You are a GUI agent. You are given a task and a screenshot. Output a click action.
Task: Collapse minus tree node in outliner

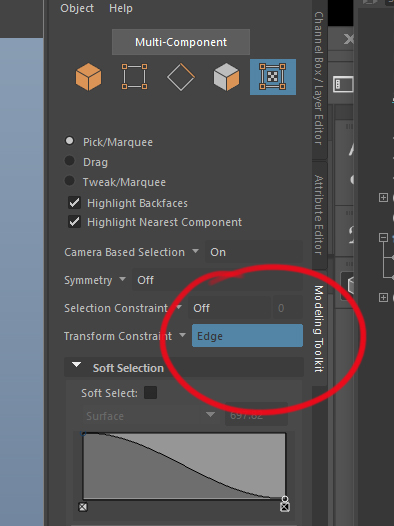(383, 237)
